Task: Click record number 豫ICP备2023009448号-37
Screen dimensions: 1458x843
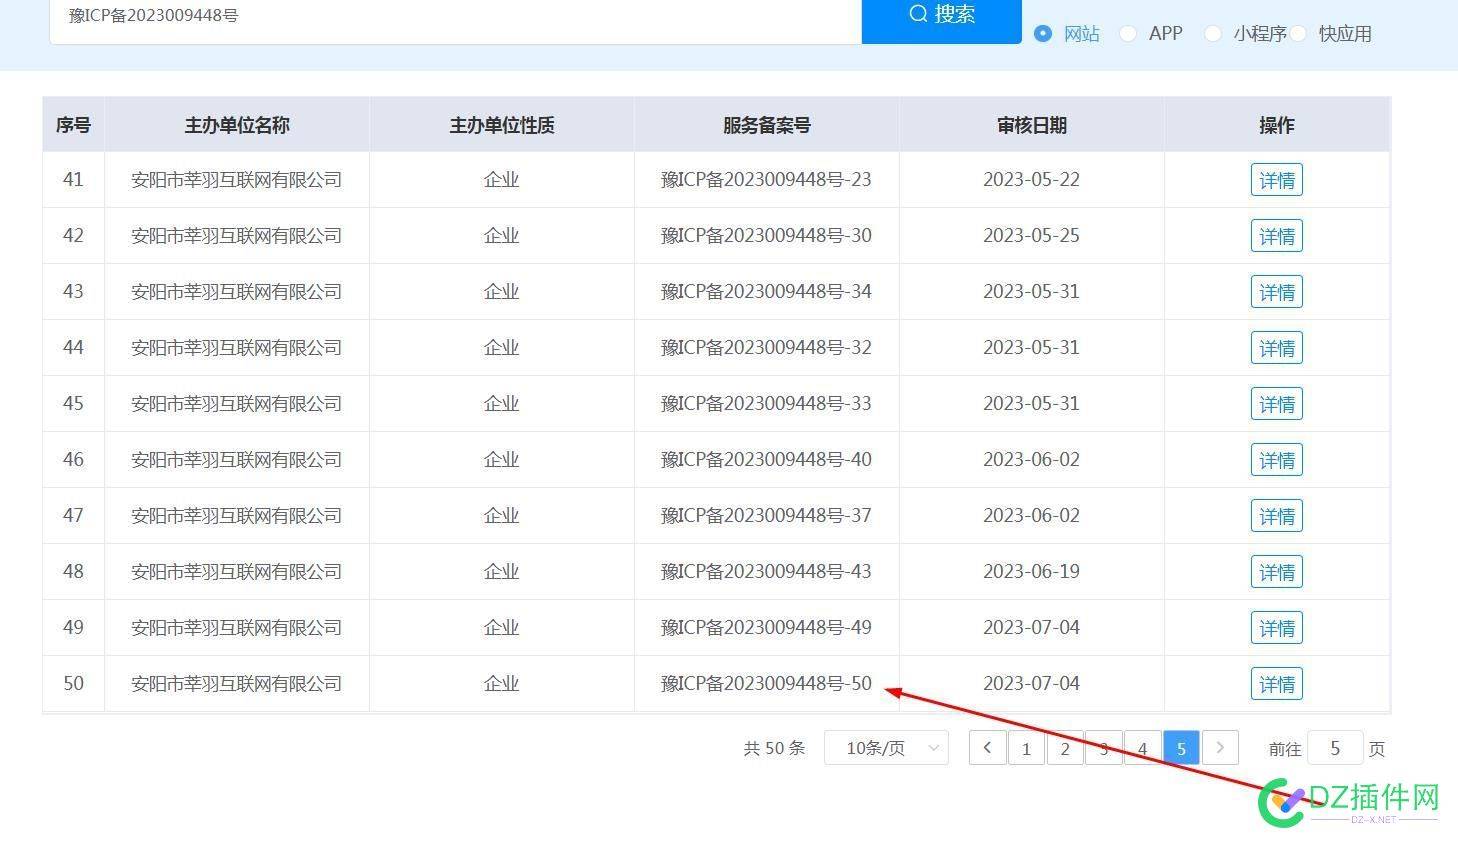Action: [x=766, y=516]
